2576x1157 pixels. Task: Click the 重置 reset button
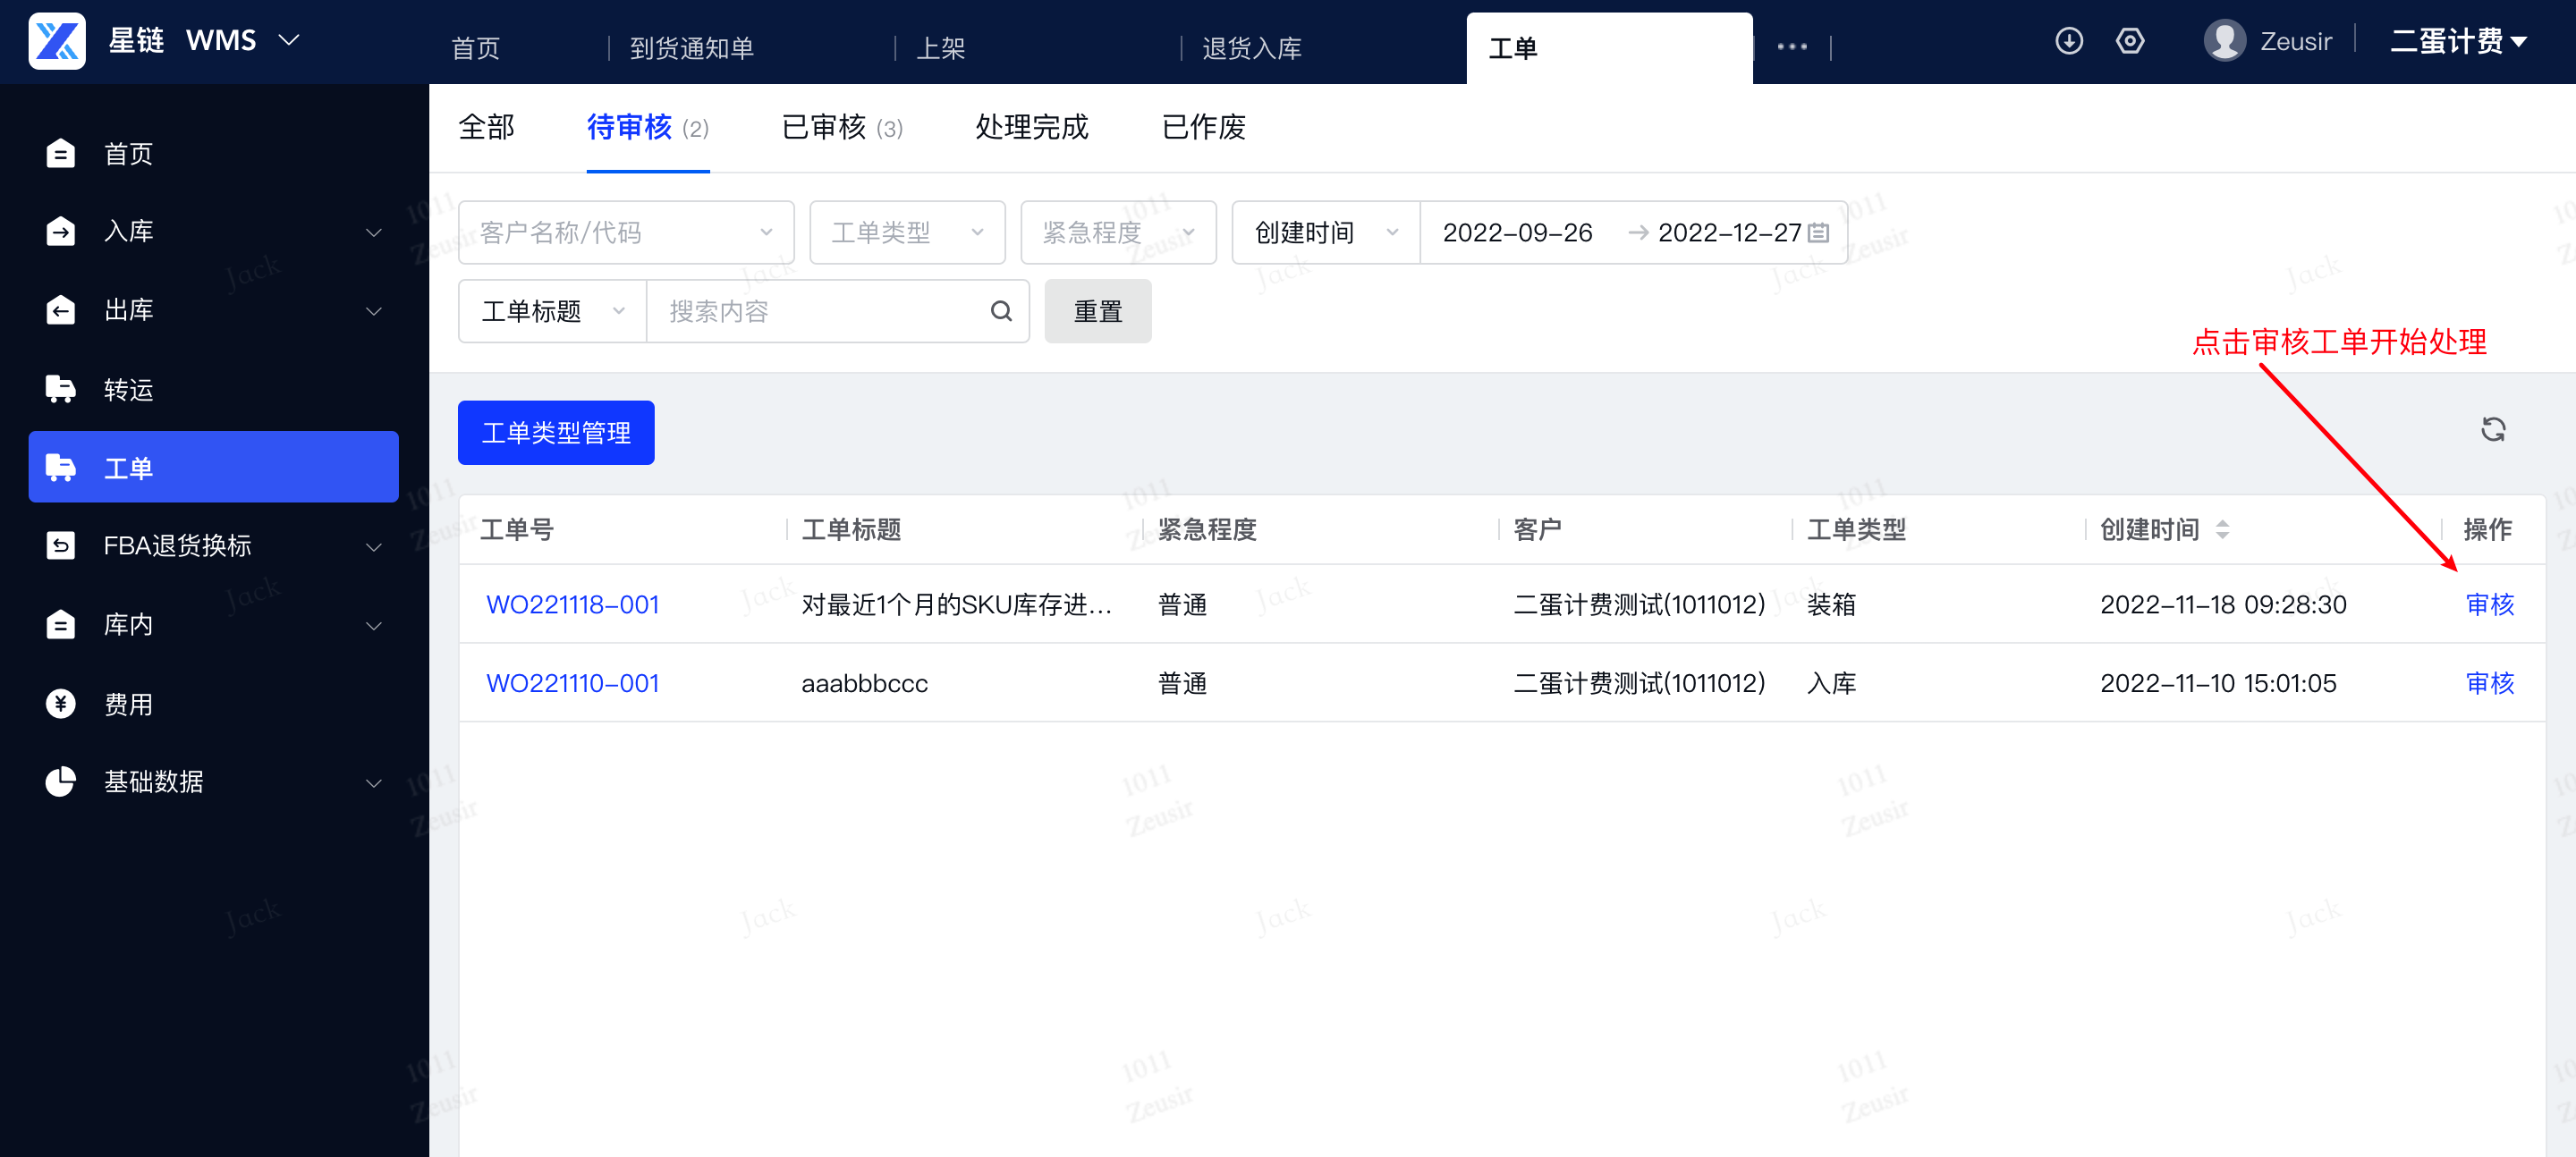click(x=1098, y=312)
